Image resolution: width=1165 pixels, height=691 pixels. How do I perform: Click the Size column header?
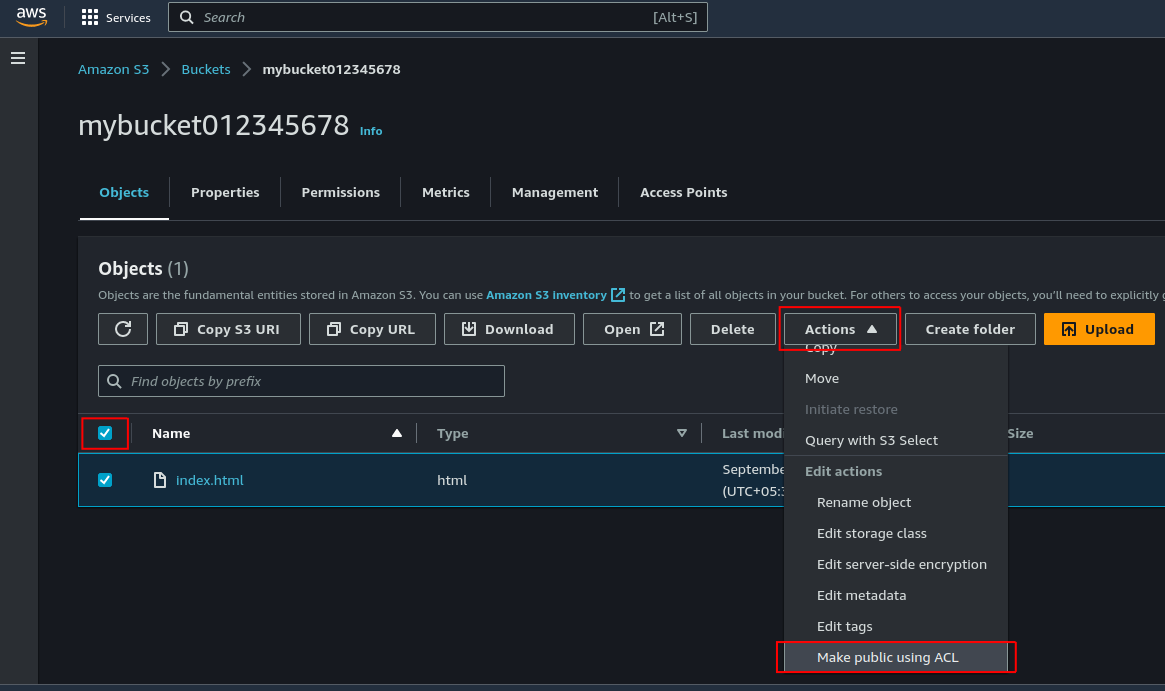coord(1020,433)
